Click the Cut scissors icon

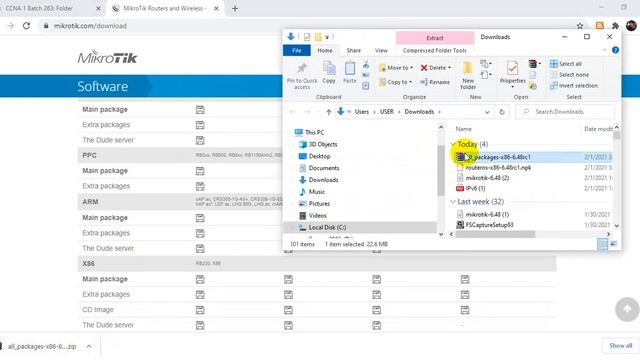(366, 64)
